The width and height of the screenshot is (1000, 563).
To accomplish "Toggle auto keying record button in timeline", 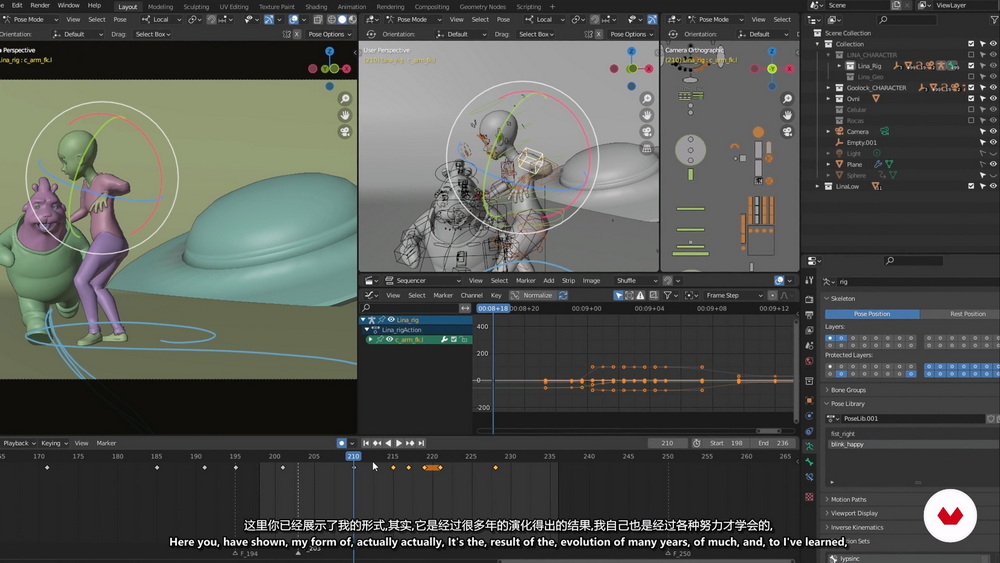I will coord(342,443).
